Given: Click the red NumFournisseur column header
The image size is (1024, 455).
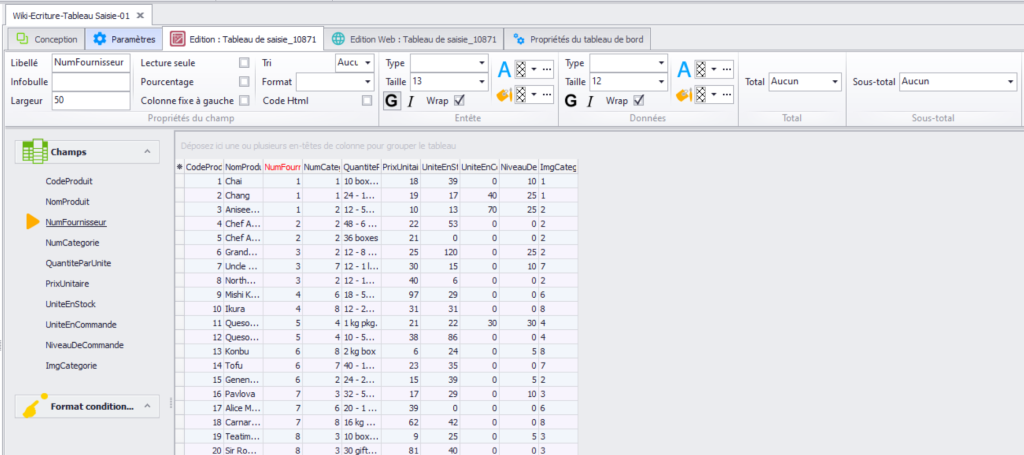Looking at the screenshot, I should point(283,167).
